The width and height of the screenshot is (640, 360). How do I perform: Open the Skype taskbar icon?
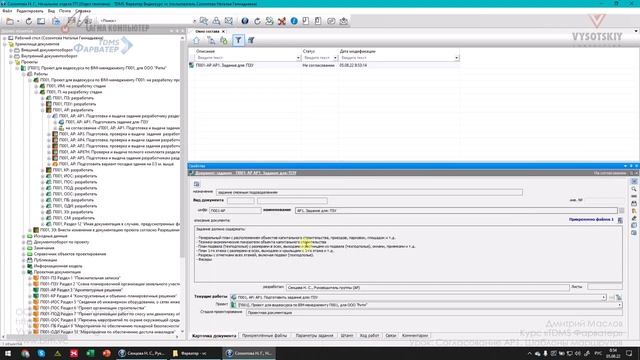(41, 353)
